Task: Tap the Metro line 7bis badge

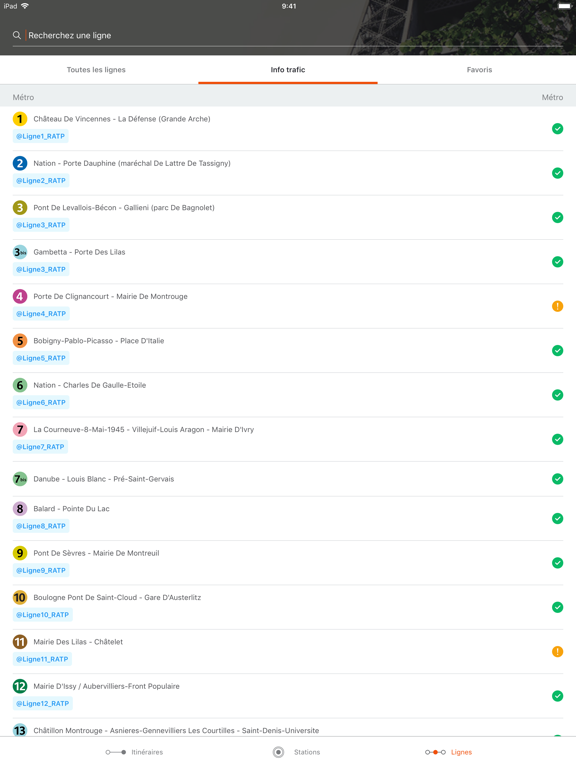Action: 20,479
